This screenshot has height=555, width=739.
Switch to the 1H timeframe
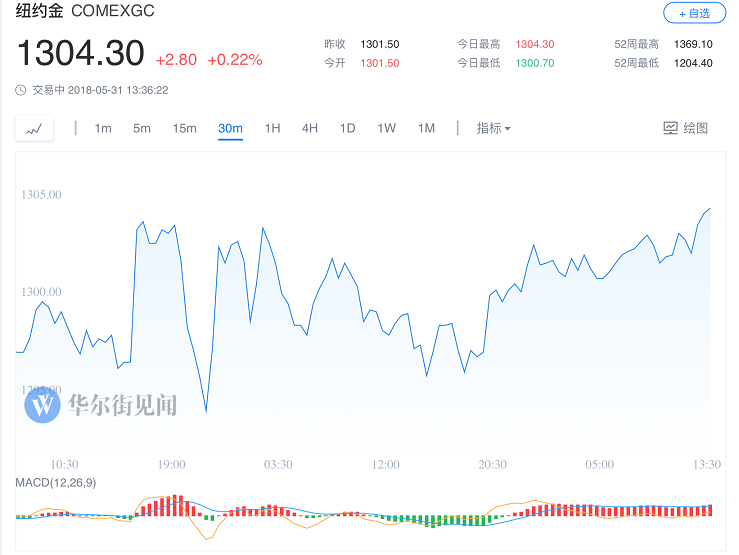pyautogui.click(x=272, y=128)
